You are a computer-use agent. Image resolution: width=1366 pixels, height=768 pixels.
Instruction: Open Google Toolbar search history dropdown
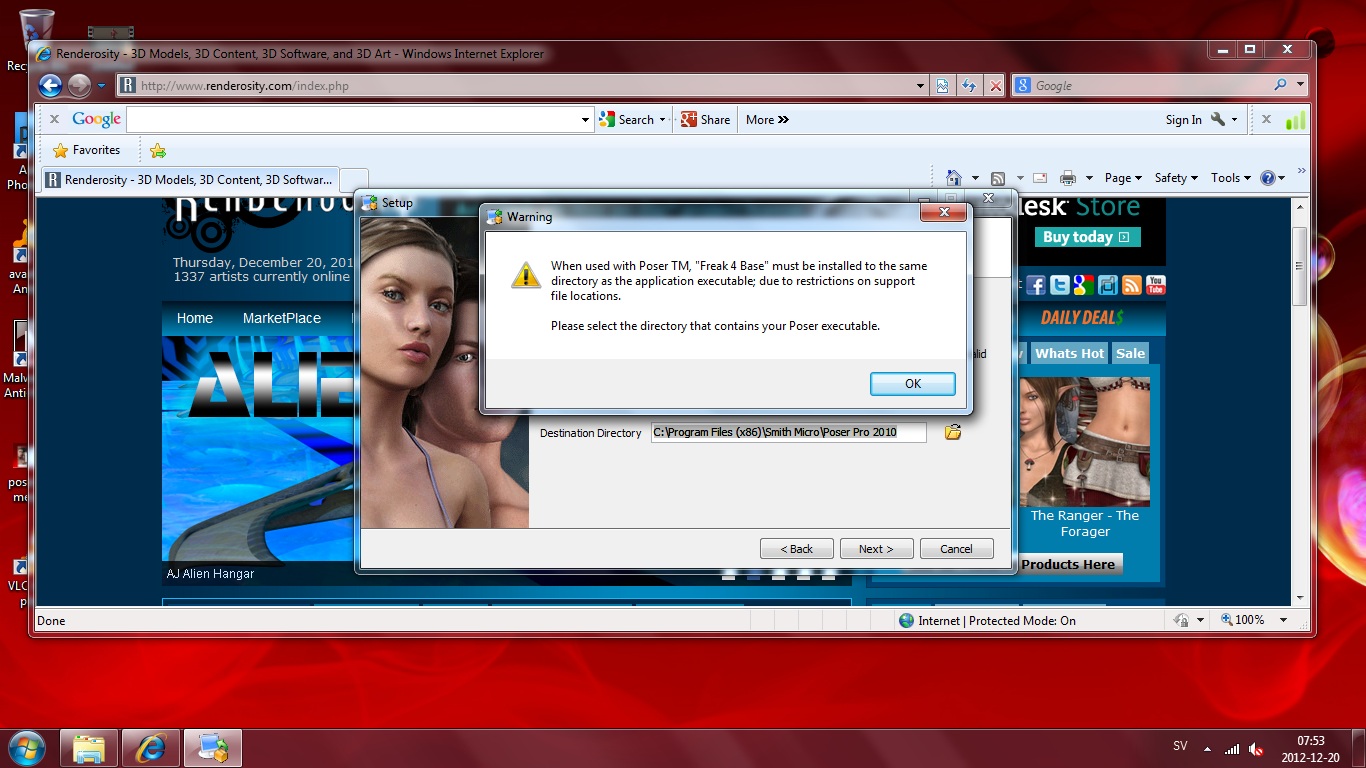(586, 120)
